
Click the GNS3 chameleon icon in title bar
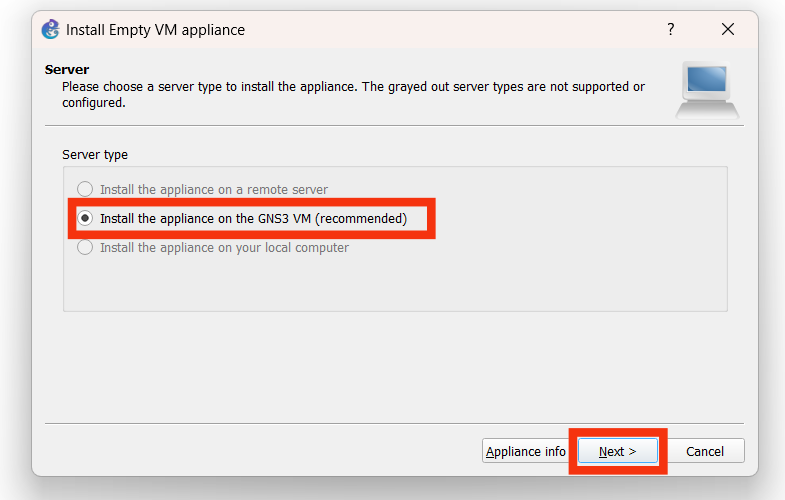(x=51, y=30)
